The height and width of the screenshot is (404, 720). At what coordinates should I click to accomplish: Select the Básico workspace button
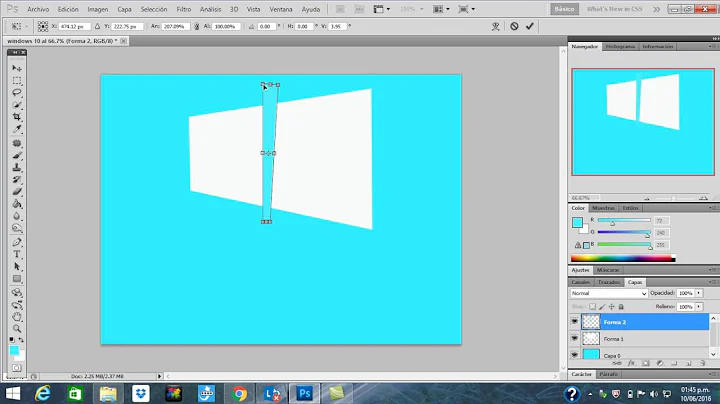point(564,9)
